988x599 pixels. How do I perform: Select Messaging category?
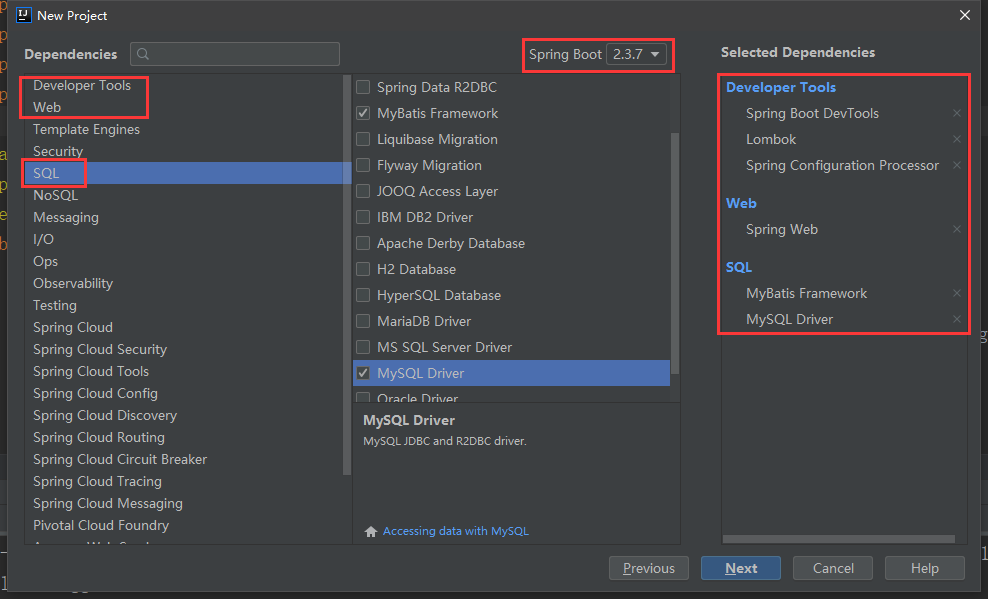(x=66, y=217)
